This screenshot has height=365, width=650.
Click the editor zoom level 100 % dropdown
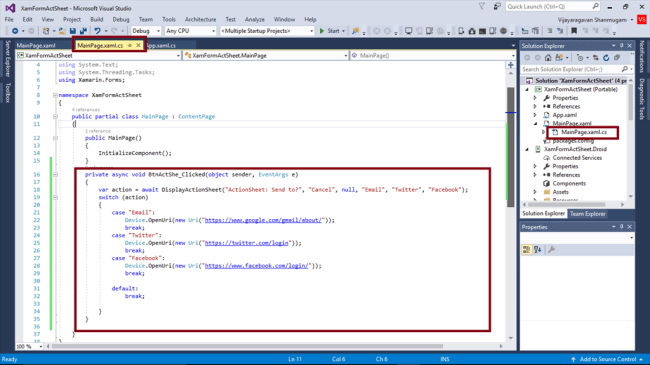29,346
